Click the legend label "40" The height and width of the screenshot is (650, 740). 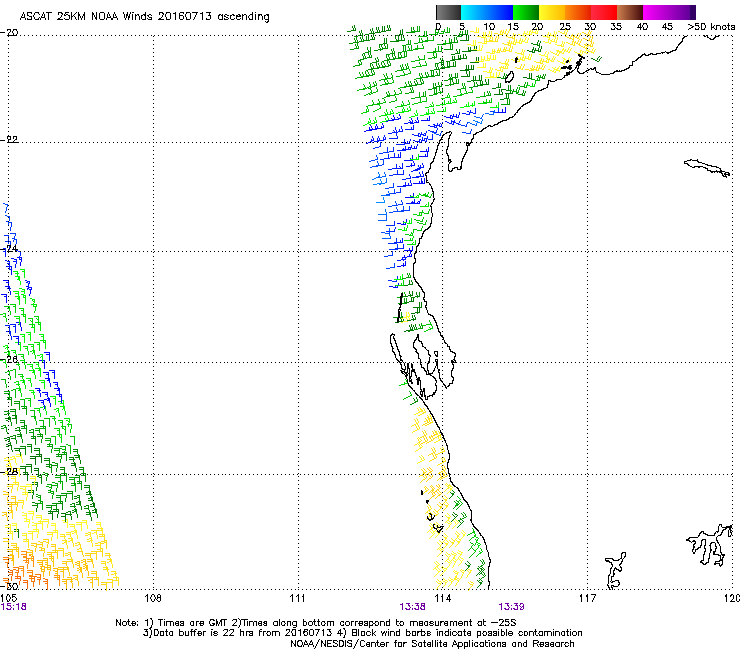(x=642, y=26)
